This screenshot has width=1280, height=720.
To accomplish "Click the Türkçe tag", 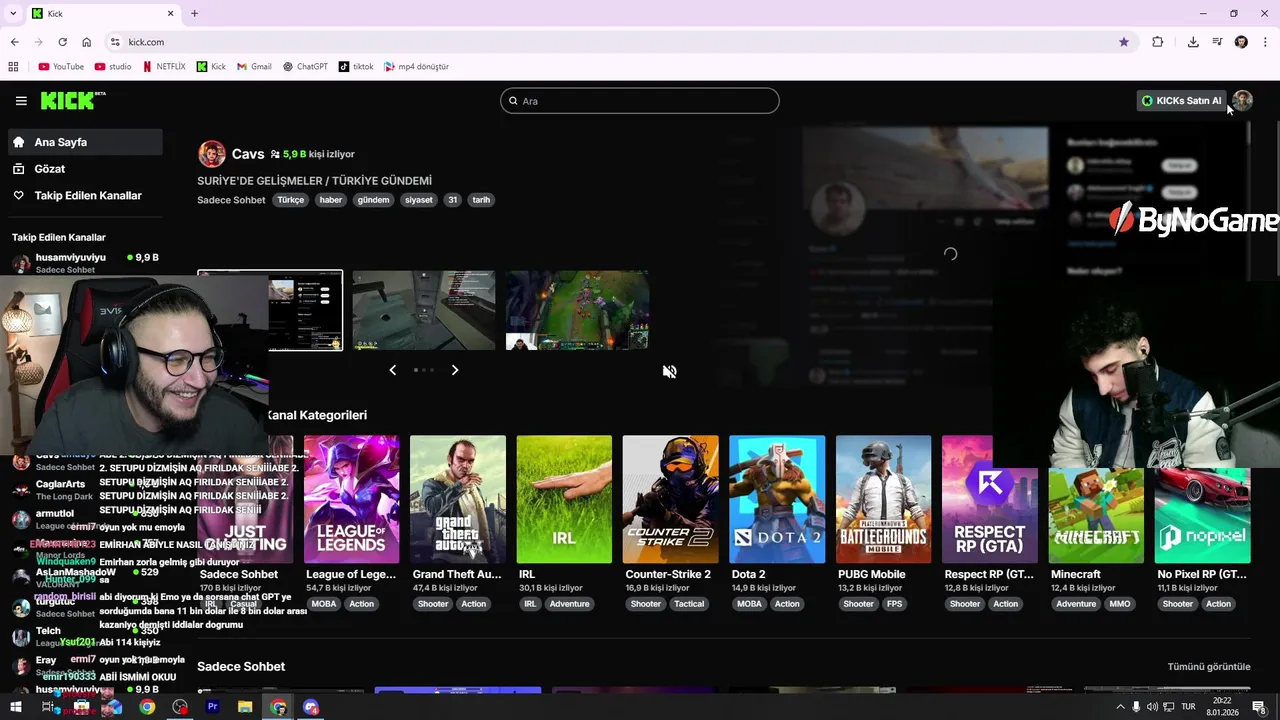I will tap(290, 200).
